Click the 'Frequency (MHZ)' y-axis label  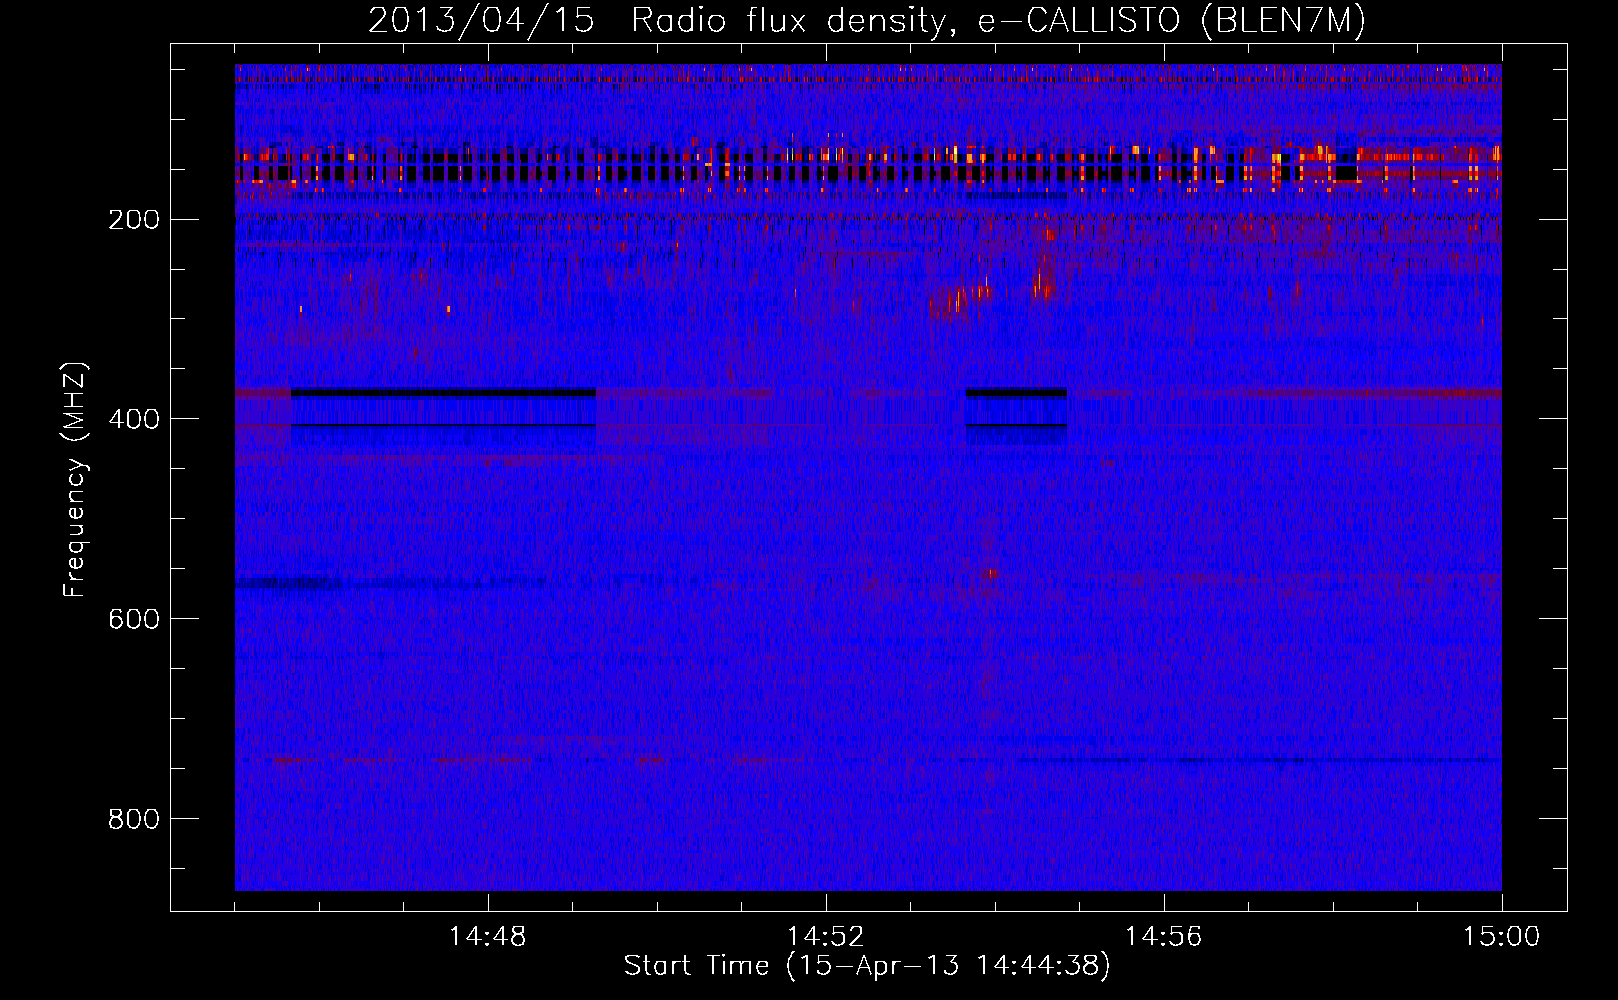click(75, 480)
